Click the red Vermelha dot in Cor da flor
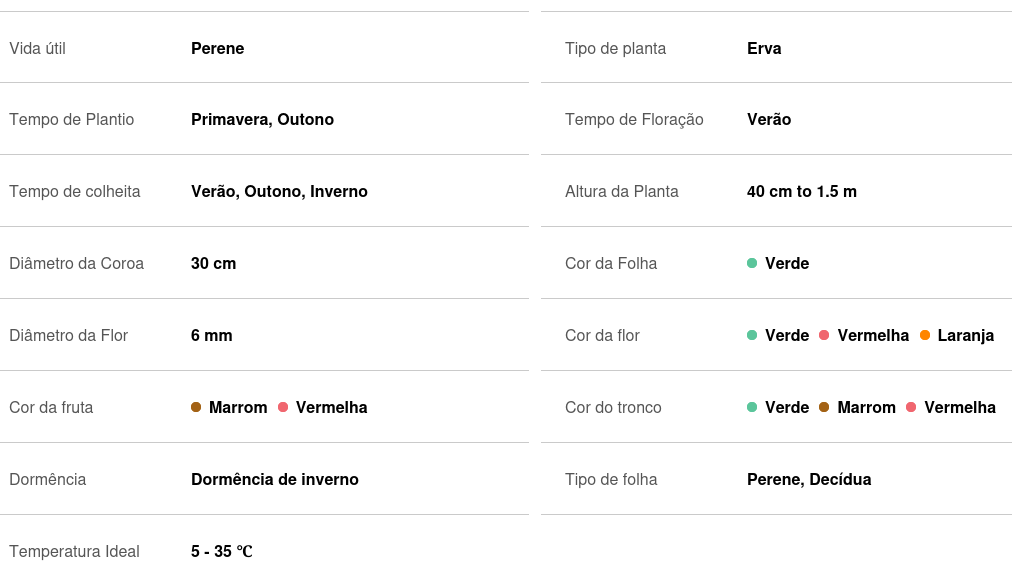The image size is (1012, 567). click(824, 335)
